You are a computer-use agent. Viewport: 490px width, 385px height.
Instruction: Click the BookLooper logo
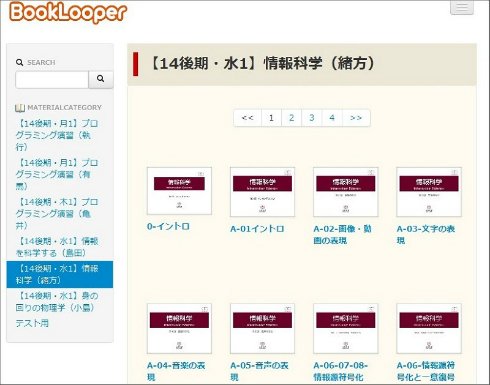pyautogui.click(x=68, y=12)
